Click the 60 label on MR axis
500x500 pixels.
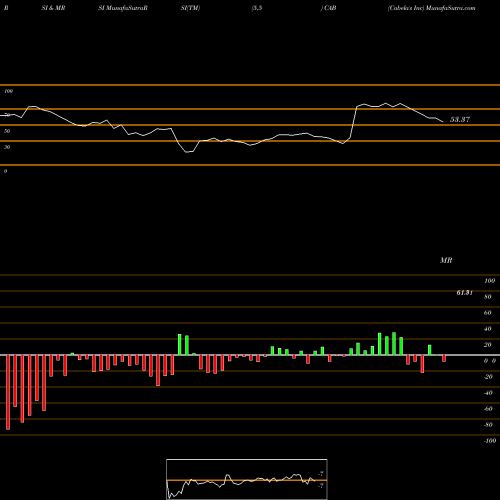pyautogui.click(x=488, y=313)
